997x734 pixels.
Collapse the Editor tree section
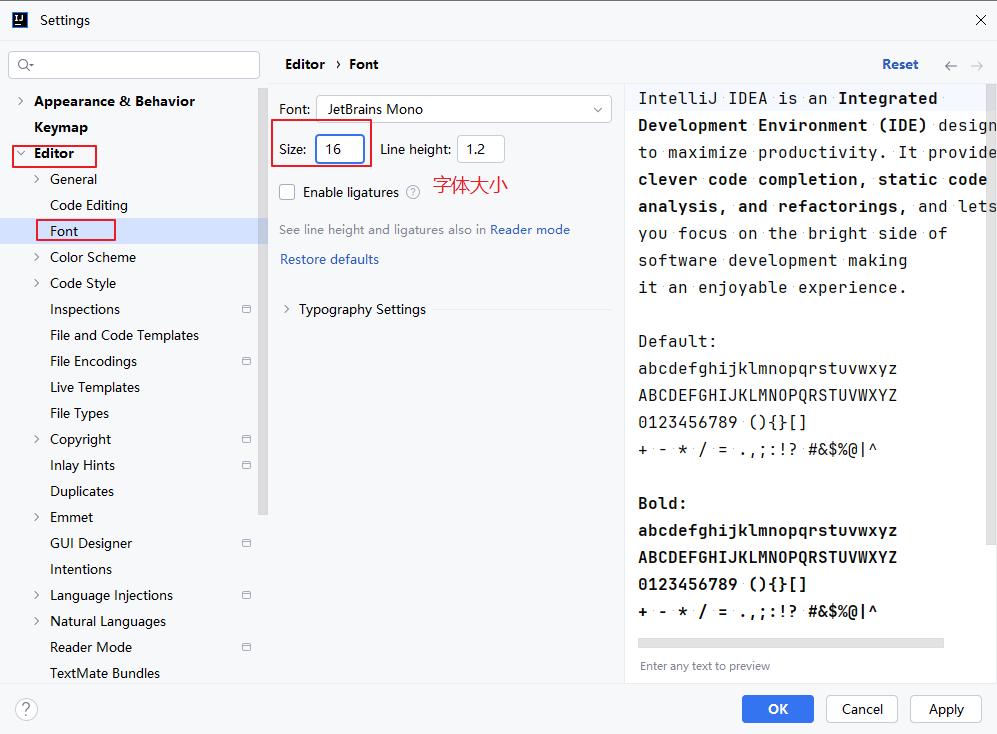point(21,153)
